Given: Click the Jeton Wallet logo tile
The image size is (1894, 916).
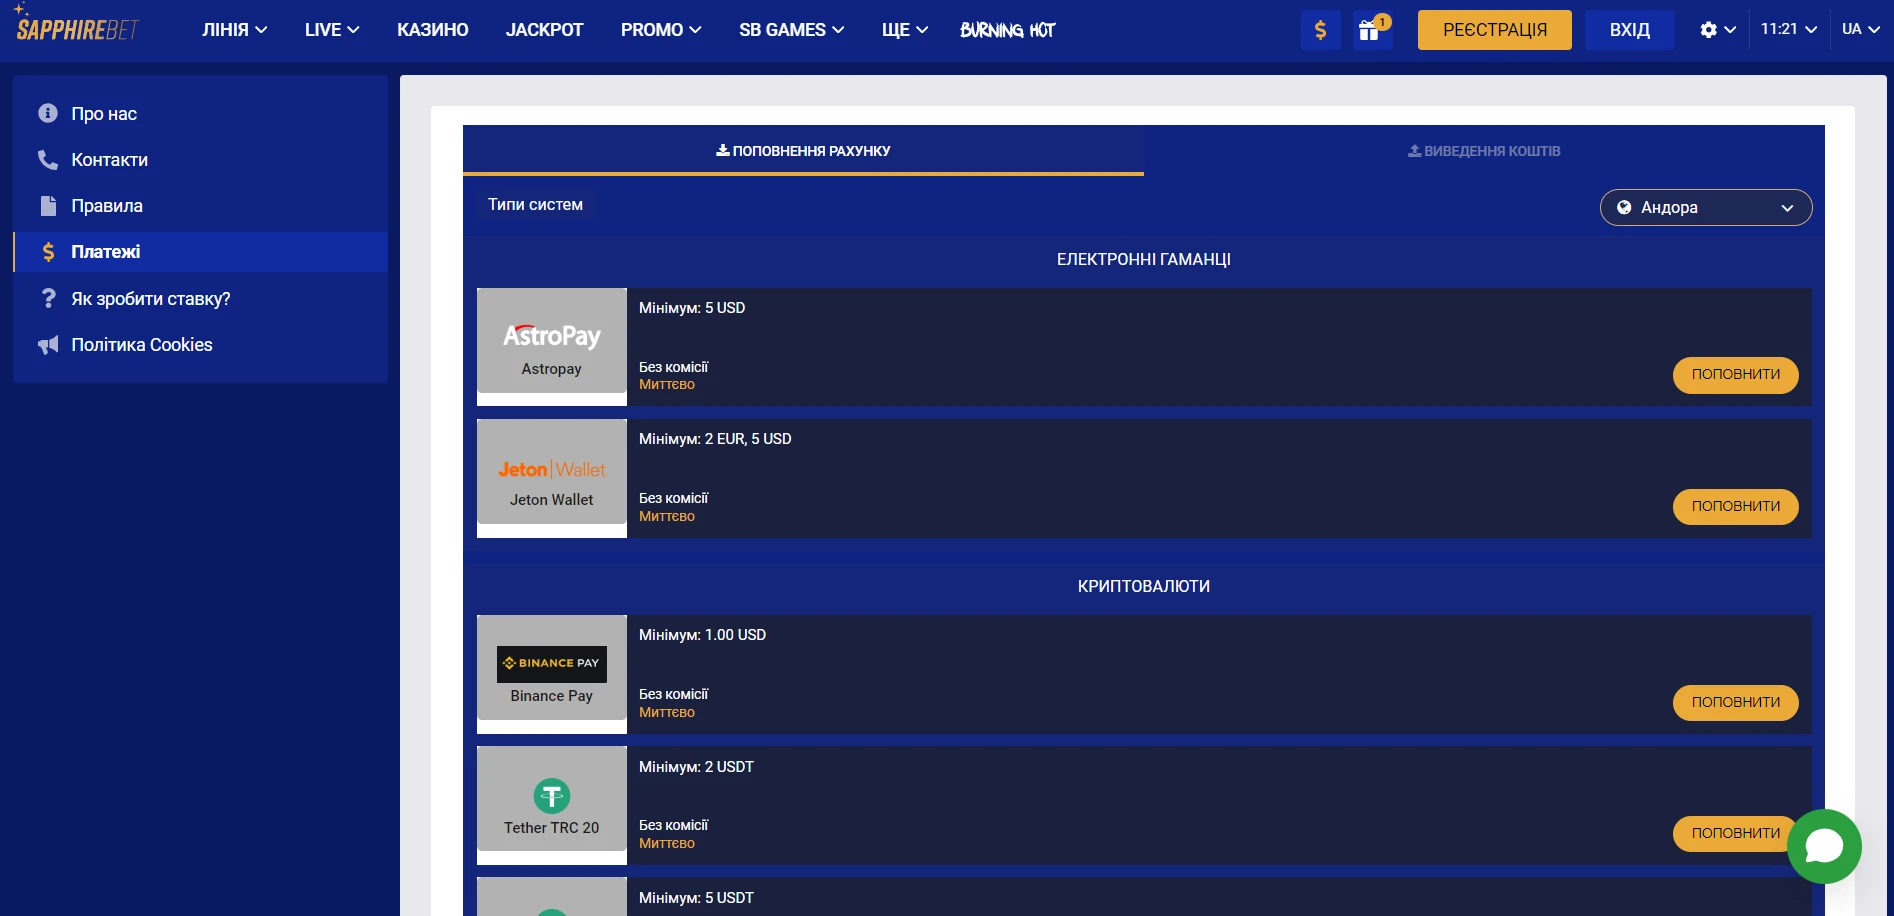Looking at the screenshot, I should click(x=552, y=472).
